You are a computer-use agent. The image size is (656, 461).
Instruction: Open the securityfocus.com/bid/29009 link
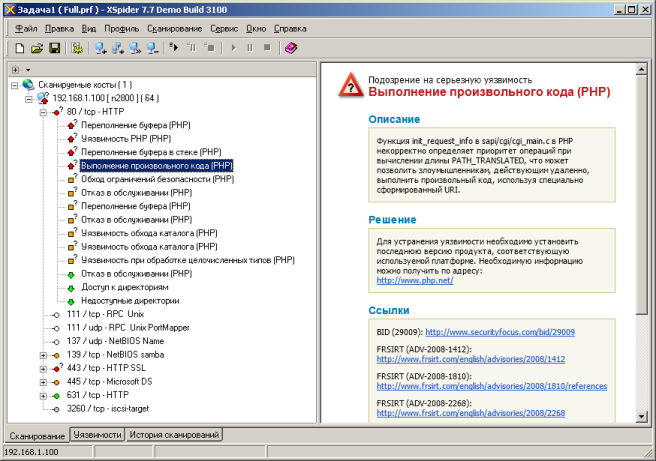click(500, 332)
